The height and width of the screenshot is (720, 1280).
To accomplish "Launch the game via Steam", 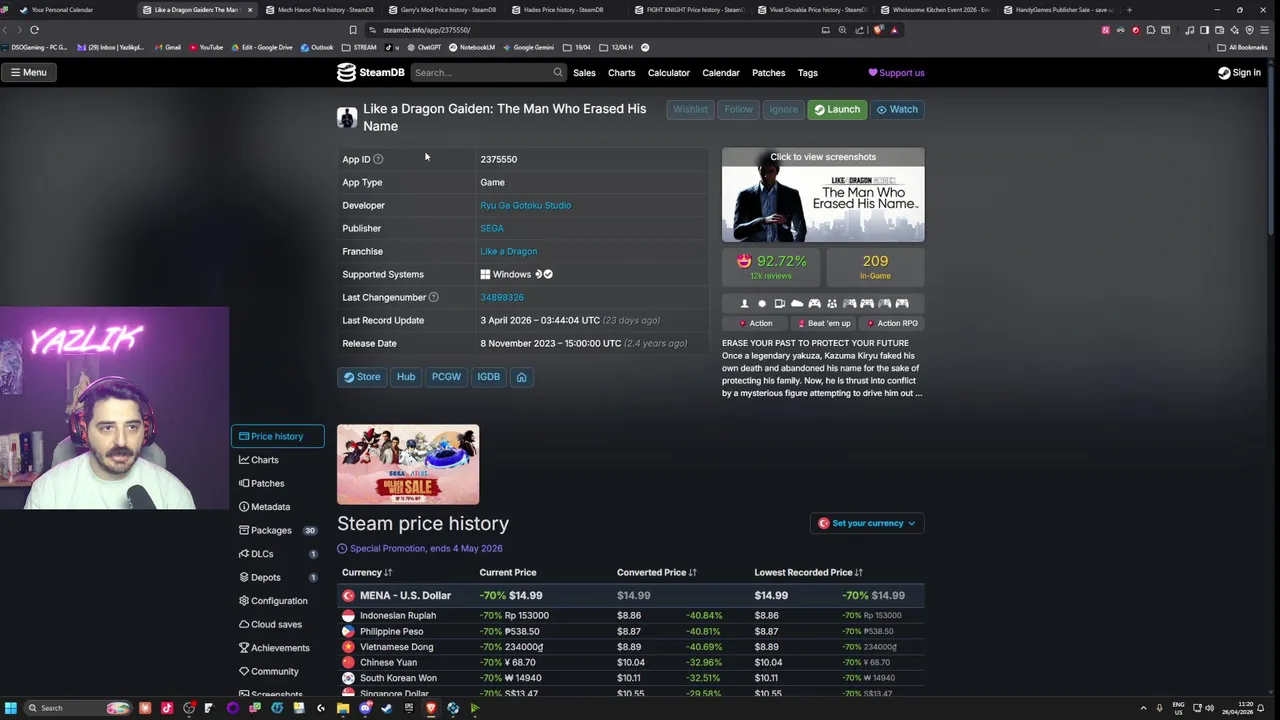I will 837,109.
